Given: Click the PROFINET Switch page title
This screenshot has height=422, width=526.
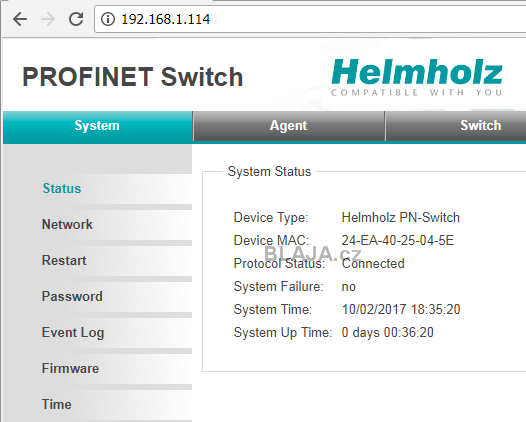Looking at the screenshot, I should click(x=133, y=77).
